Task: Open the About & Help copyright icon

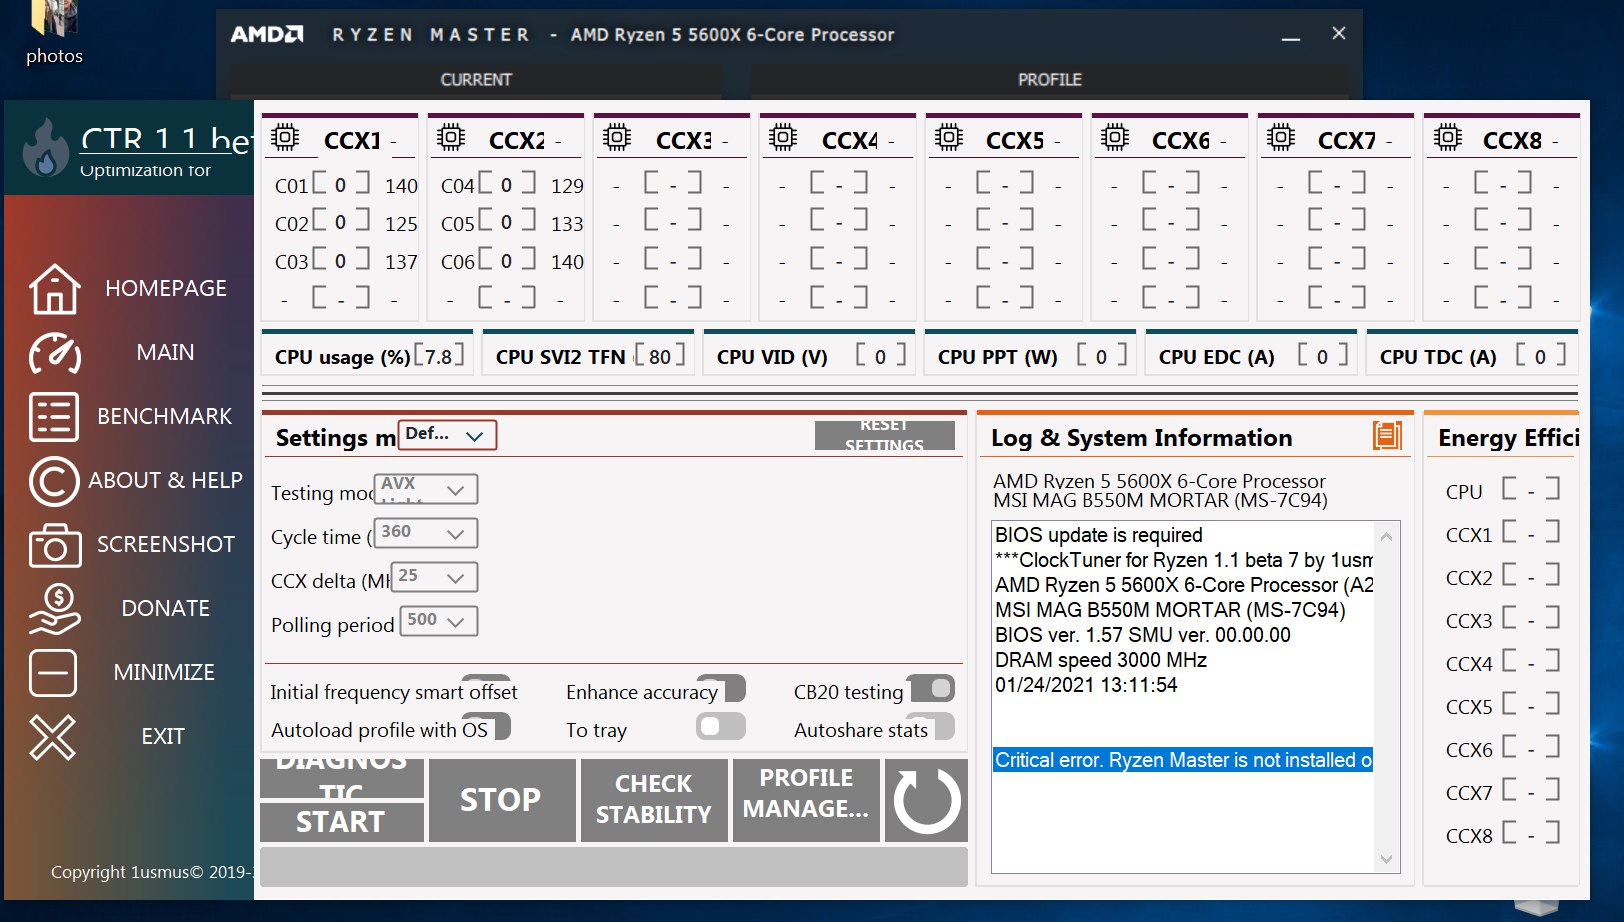Action: 54,481
